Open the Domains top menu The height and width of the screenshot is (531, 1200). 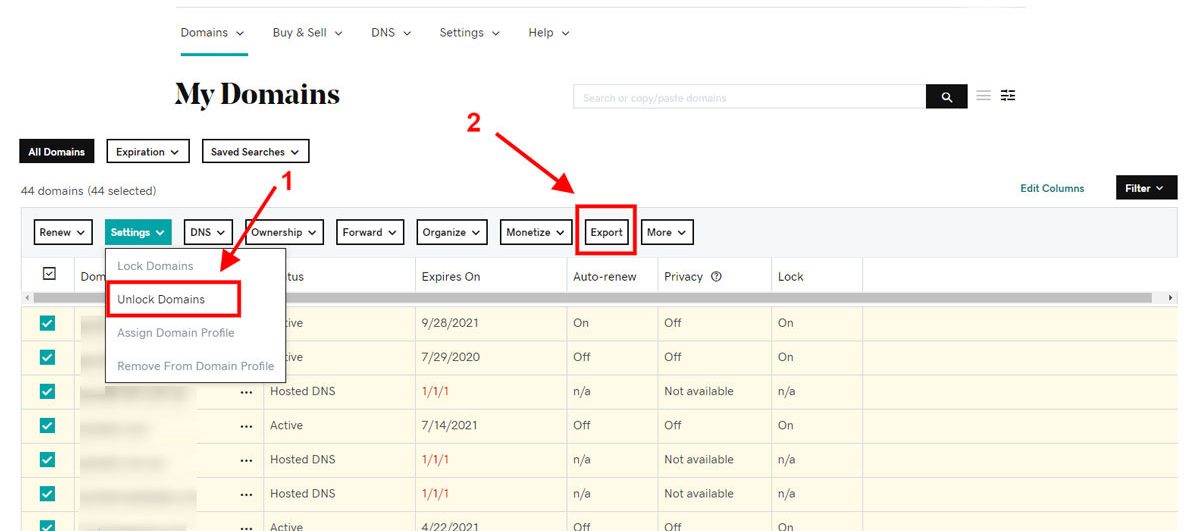tap(212, 33)
